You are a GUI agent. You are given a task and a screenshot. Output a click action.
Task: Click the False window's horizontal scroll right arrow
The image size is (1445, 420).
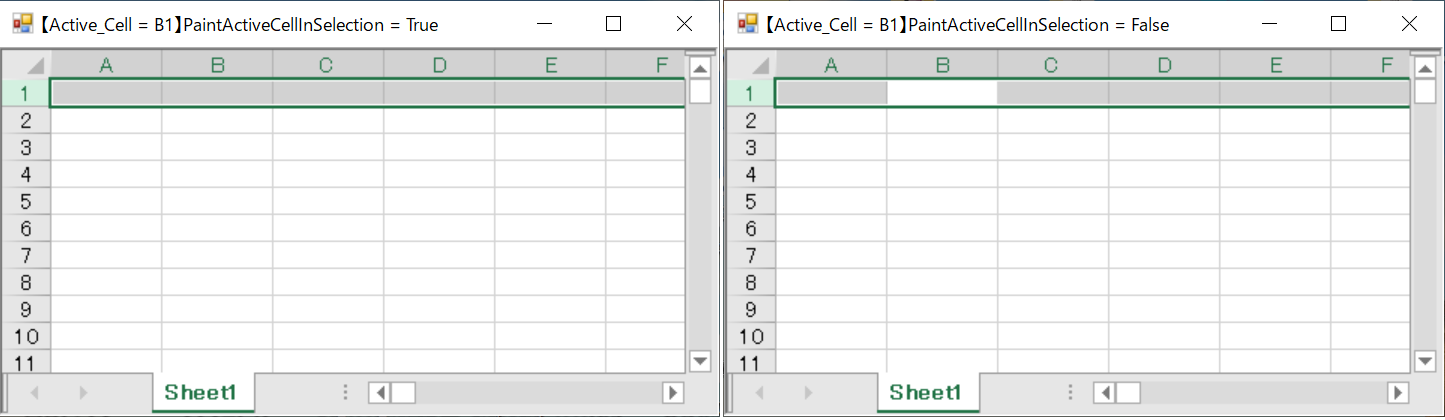pyautogui.click(x=1399, y=393)
